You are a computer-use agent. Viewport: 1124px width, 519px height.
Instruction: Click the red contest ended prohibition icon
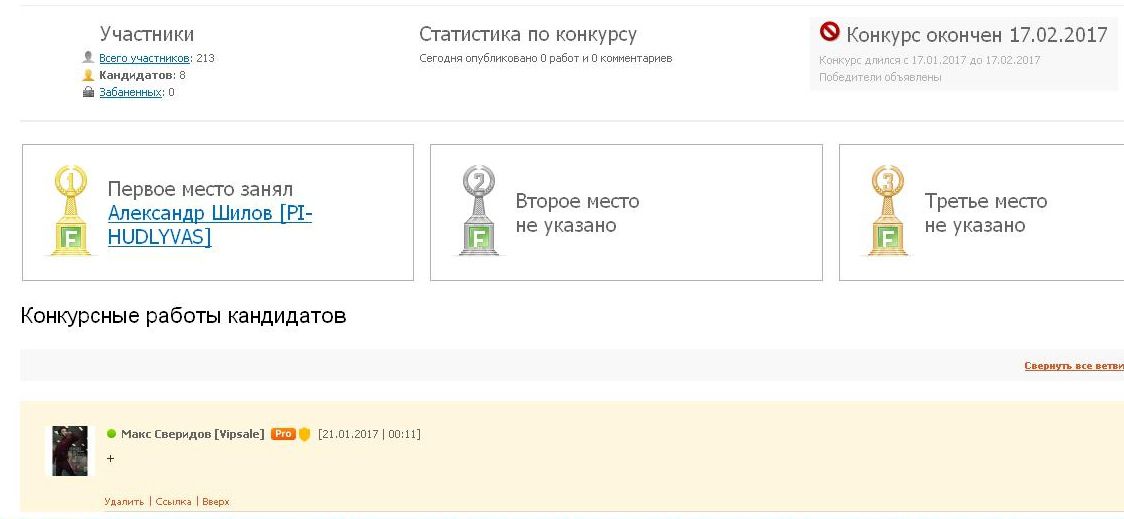click(x=829, y=31)
